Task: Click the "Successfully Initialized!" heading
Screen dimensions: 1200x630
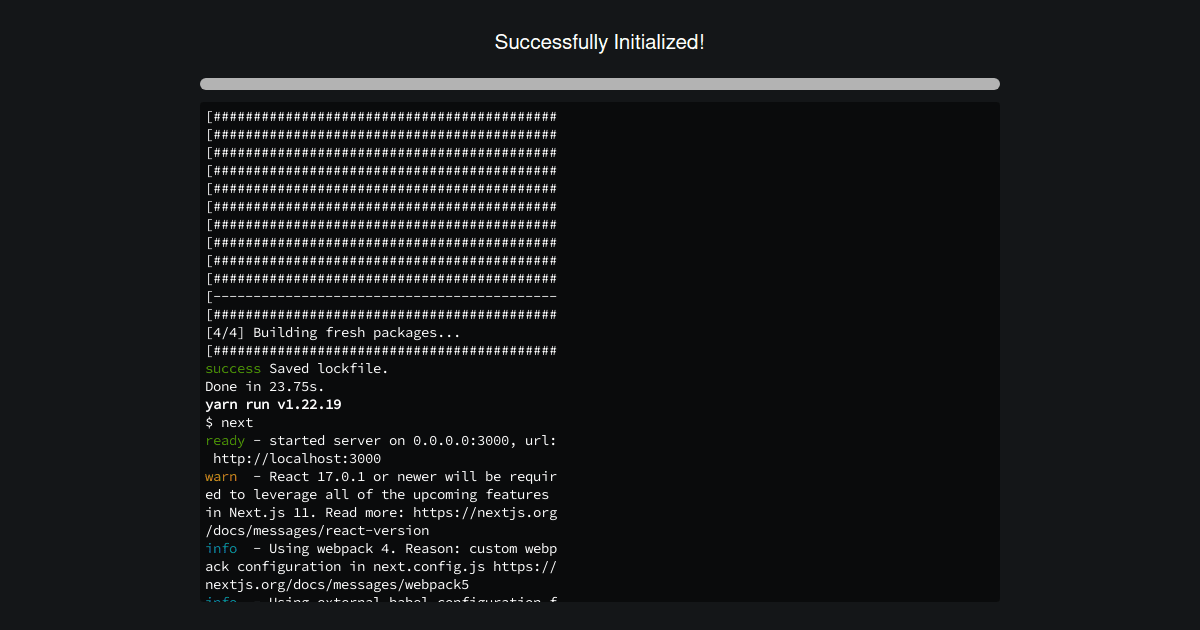Action: pyautogui.click(x=599, y=42)
